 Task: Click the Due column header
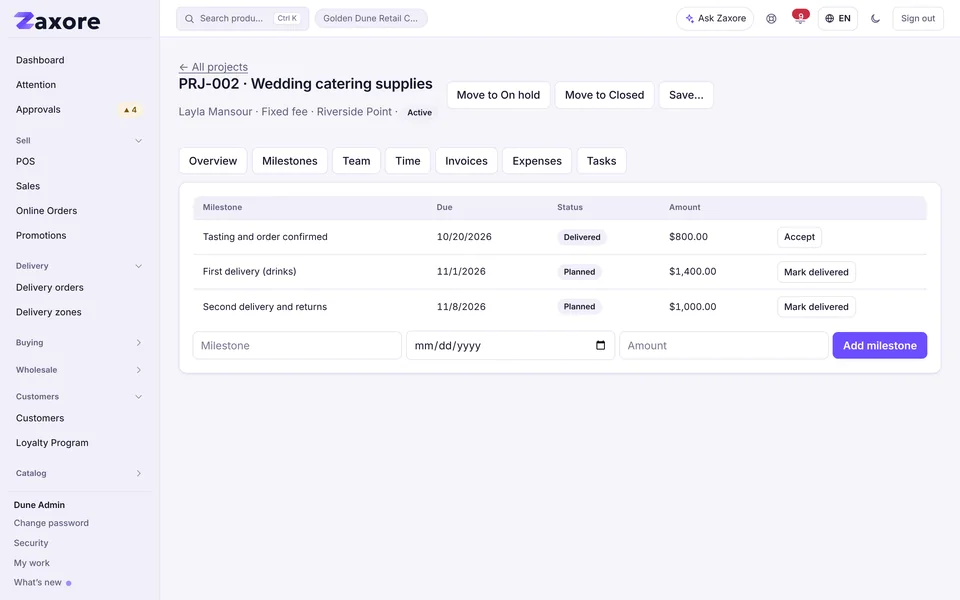pos(444,207)
